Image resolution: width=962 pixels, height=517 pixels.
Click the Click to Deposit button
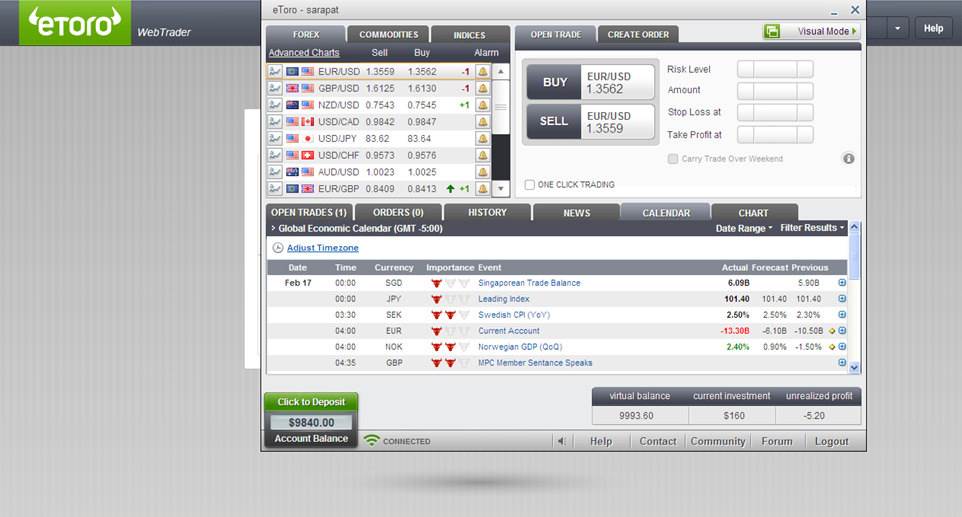point(311,402)
